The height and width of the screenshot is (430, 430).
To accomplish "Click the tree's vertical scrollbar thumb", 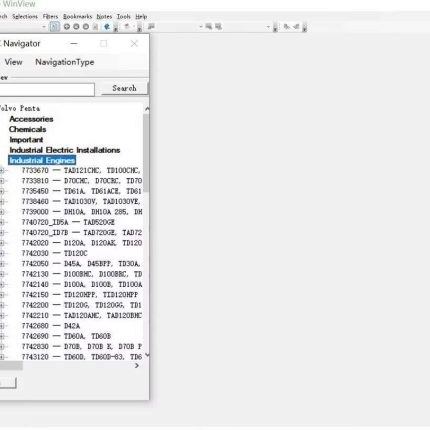I will tap(146, 153).
